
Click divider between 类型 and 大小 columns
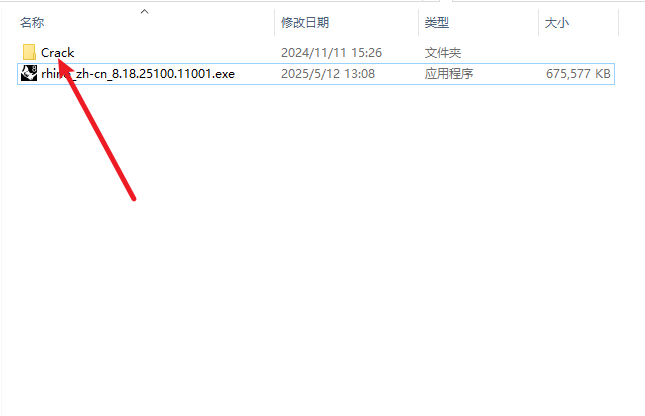[538, 23]
